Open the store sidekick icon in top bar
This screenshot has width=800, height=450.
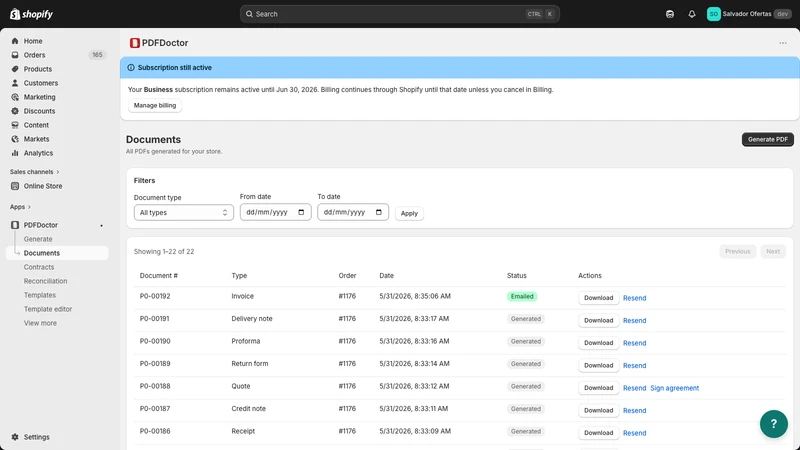click(x=670, y=14)
